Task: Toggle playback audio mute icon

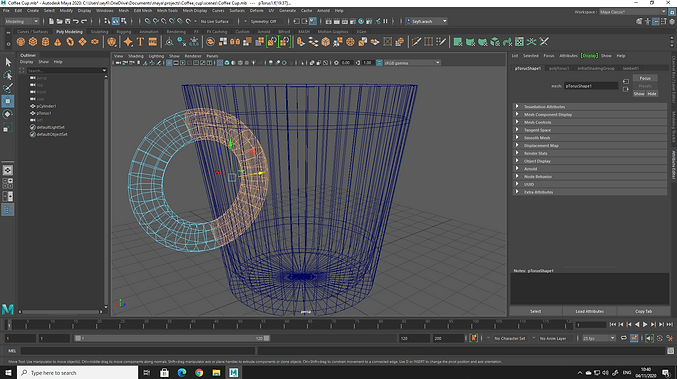Action: [649, 338]
